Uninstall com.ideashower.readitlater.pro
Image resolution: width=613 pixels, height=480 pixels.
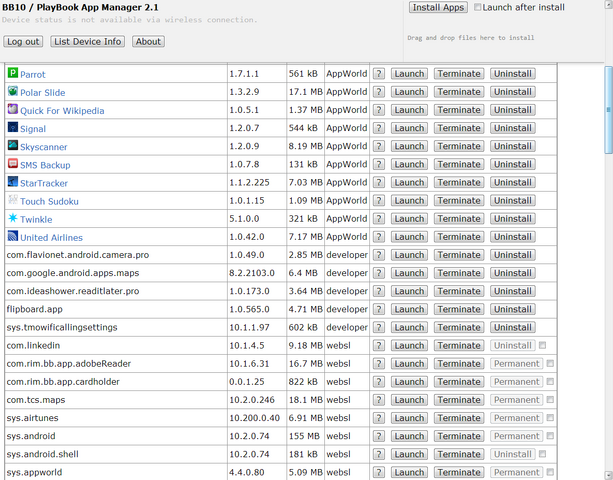513,291
